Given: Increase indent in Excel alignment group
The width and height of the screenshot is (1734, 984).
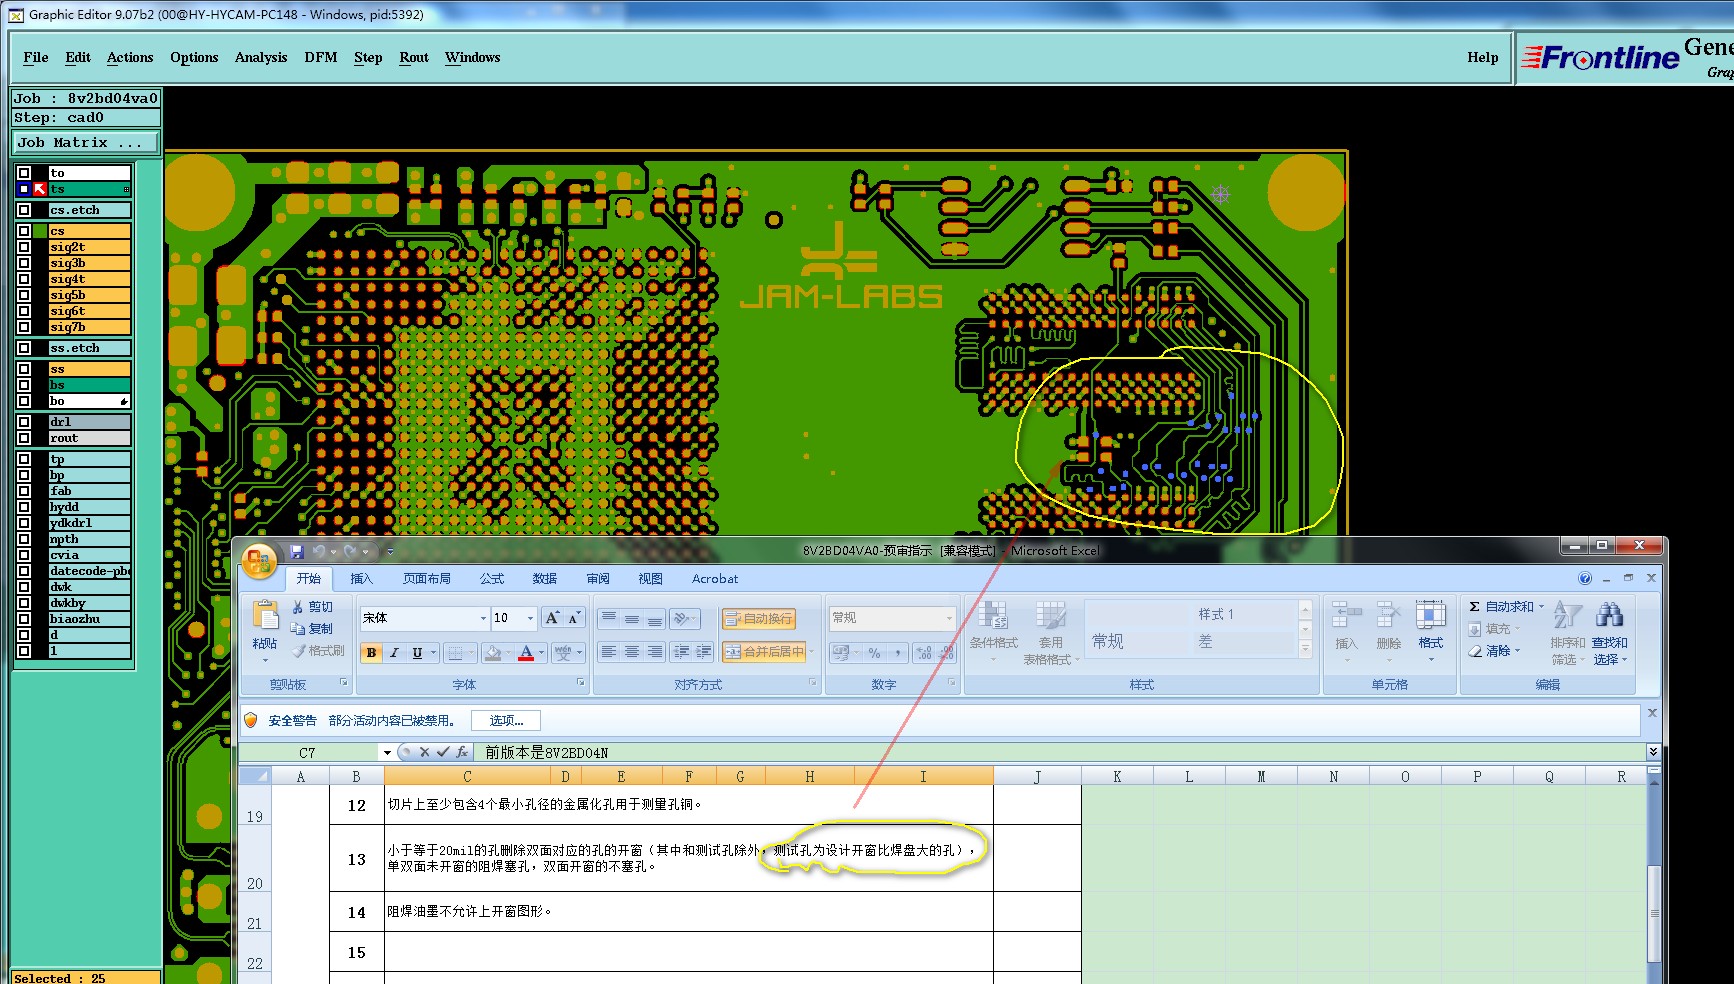Looking at the screenshot, I should point(704,652).
